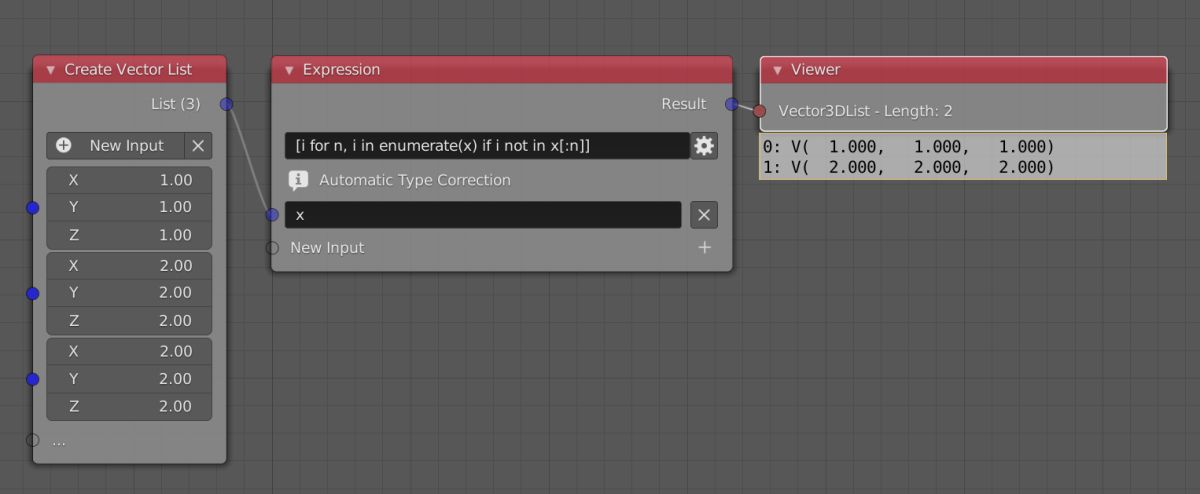Click first vector's Z value 1.00
Image resolution: width=1200 pixels, height=494 pixels.
point(129,235)
